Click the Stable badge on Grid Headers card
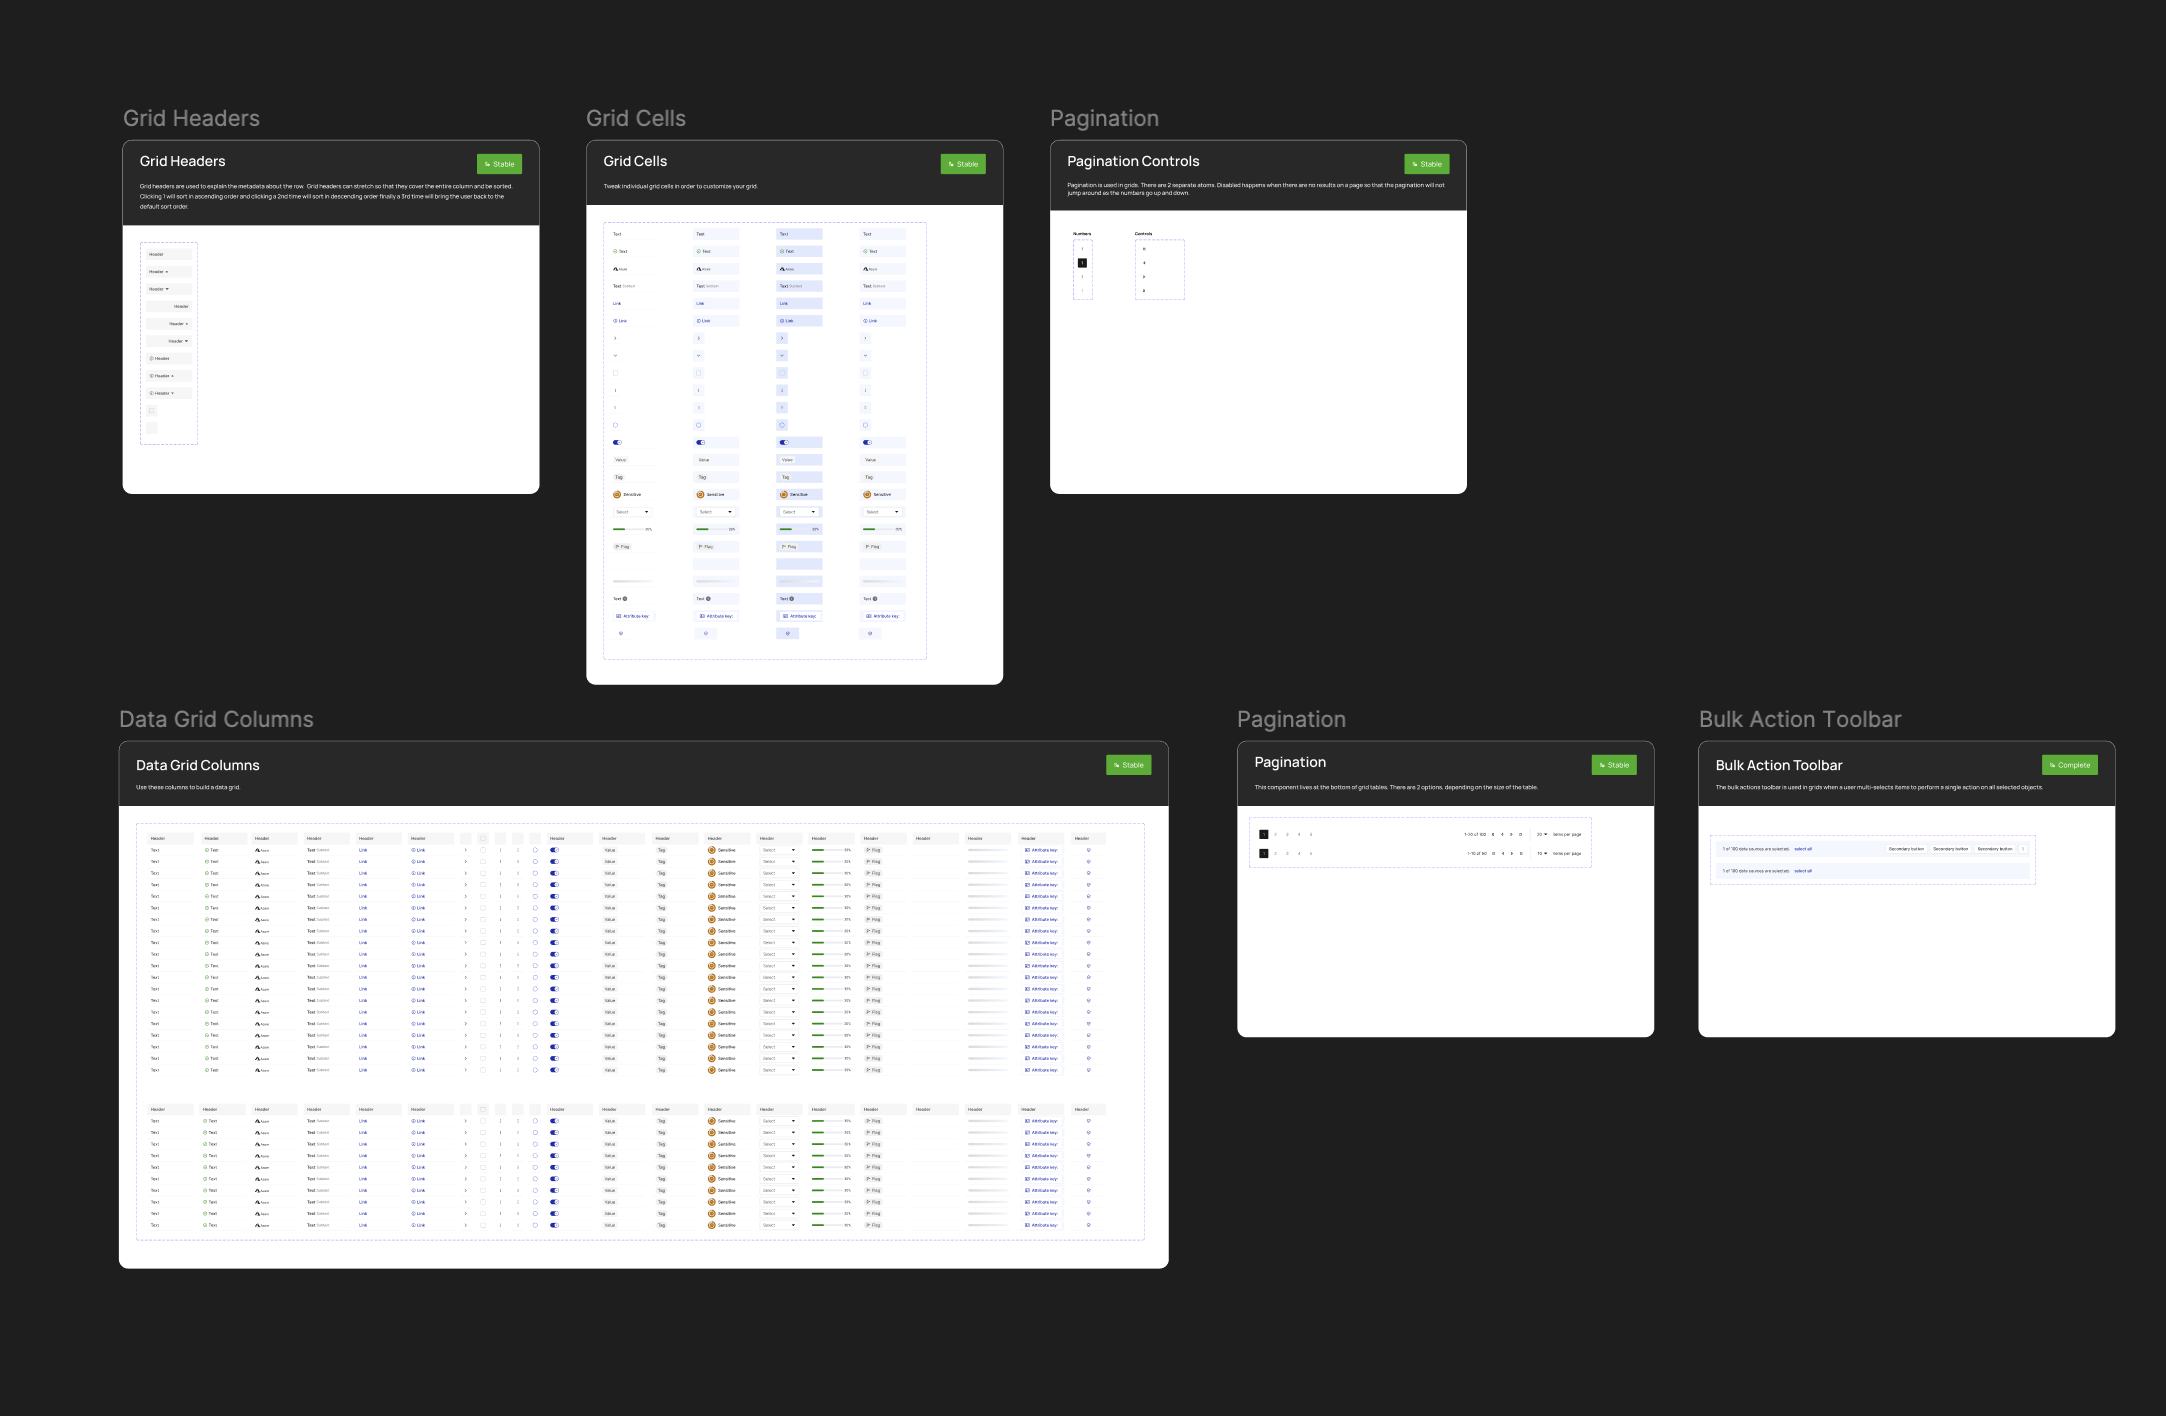Screen dimensions: 2166x1416 pyautogui.click(x=499, y=164)
